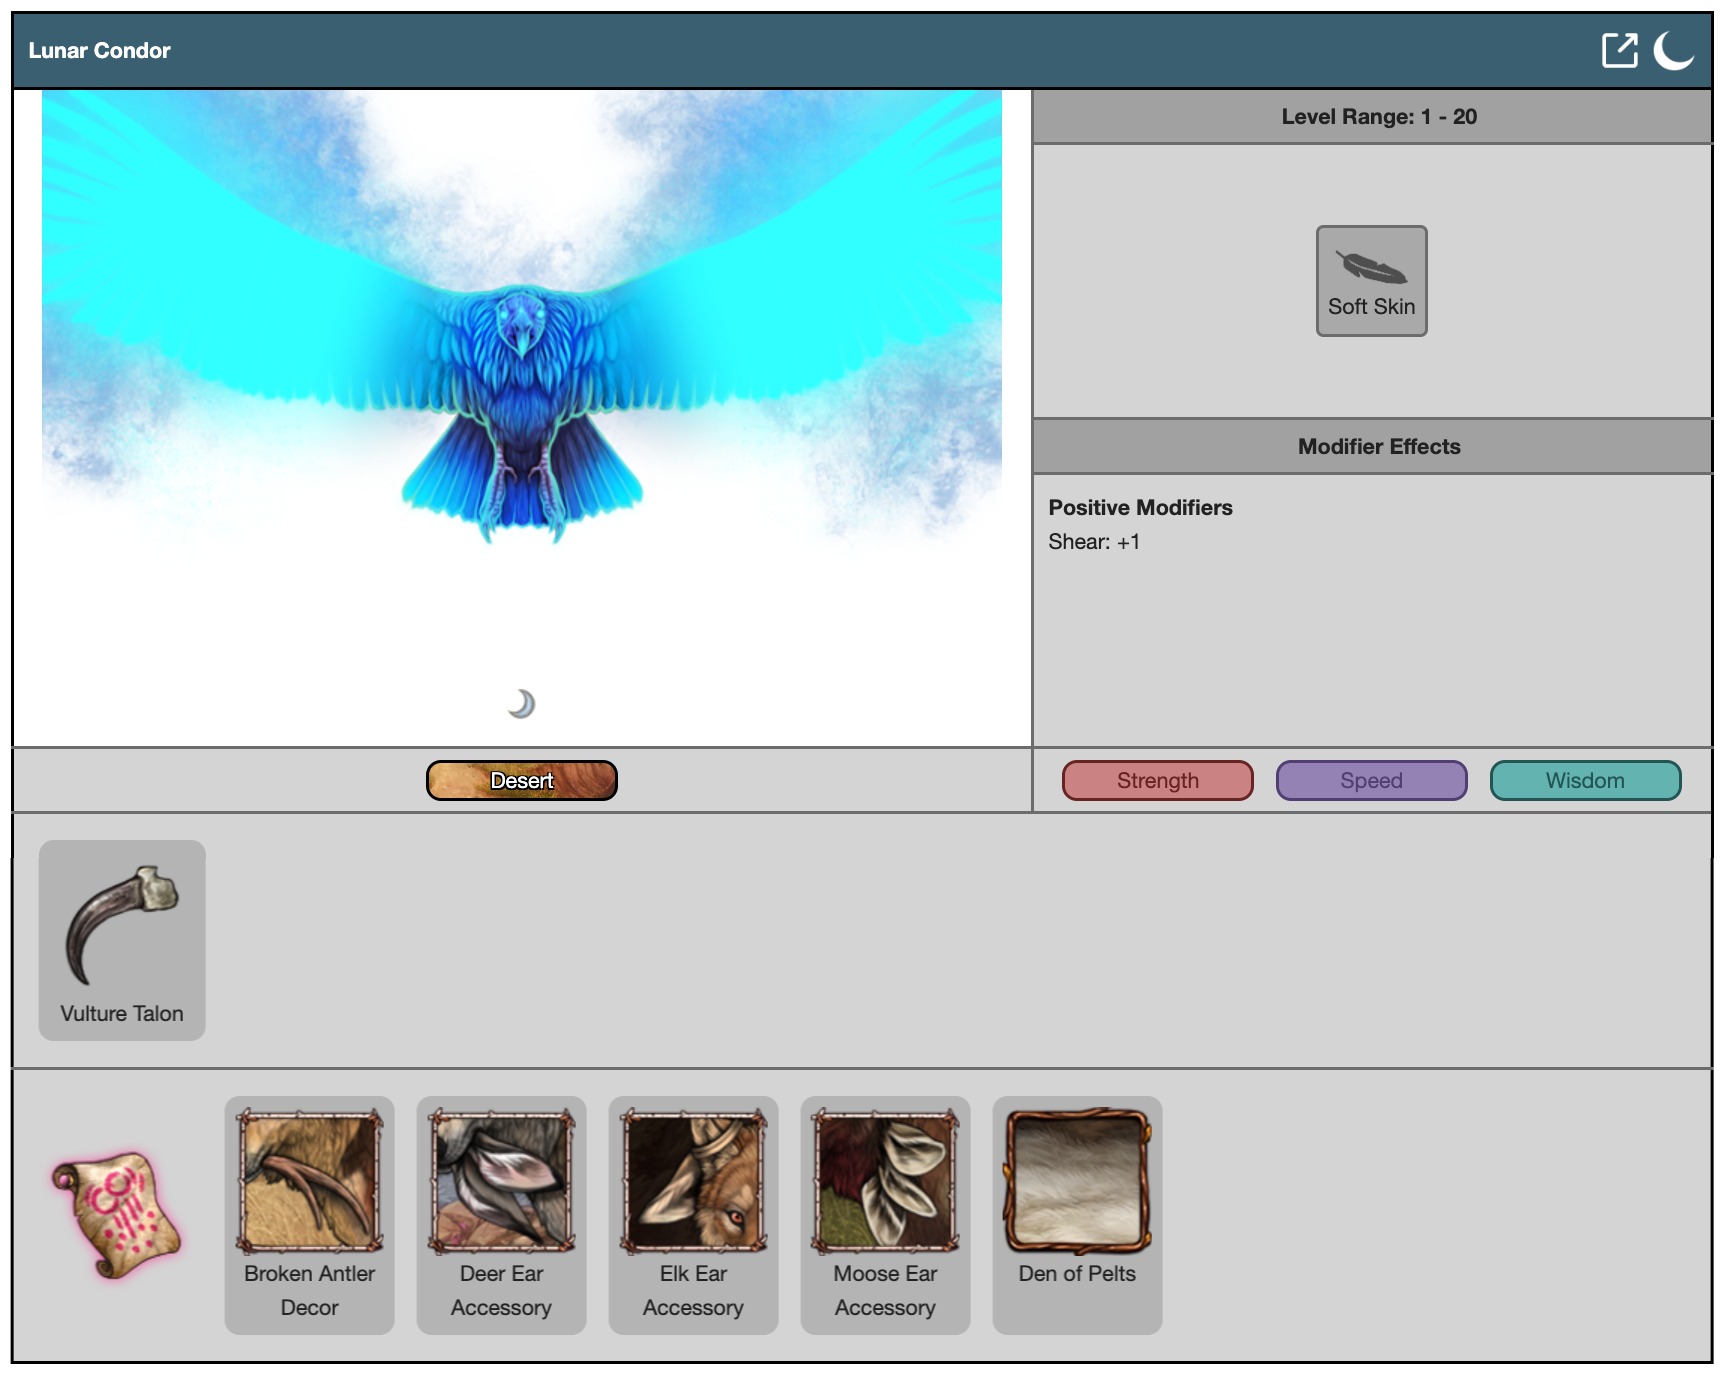1724x1378 pixels.
Task: Open Lunar Condor in external link icon
Action: [x=1618, y=50]
